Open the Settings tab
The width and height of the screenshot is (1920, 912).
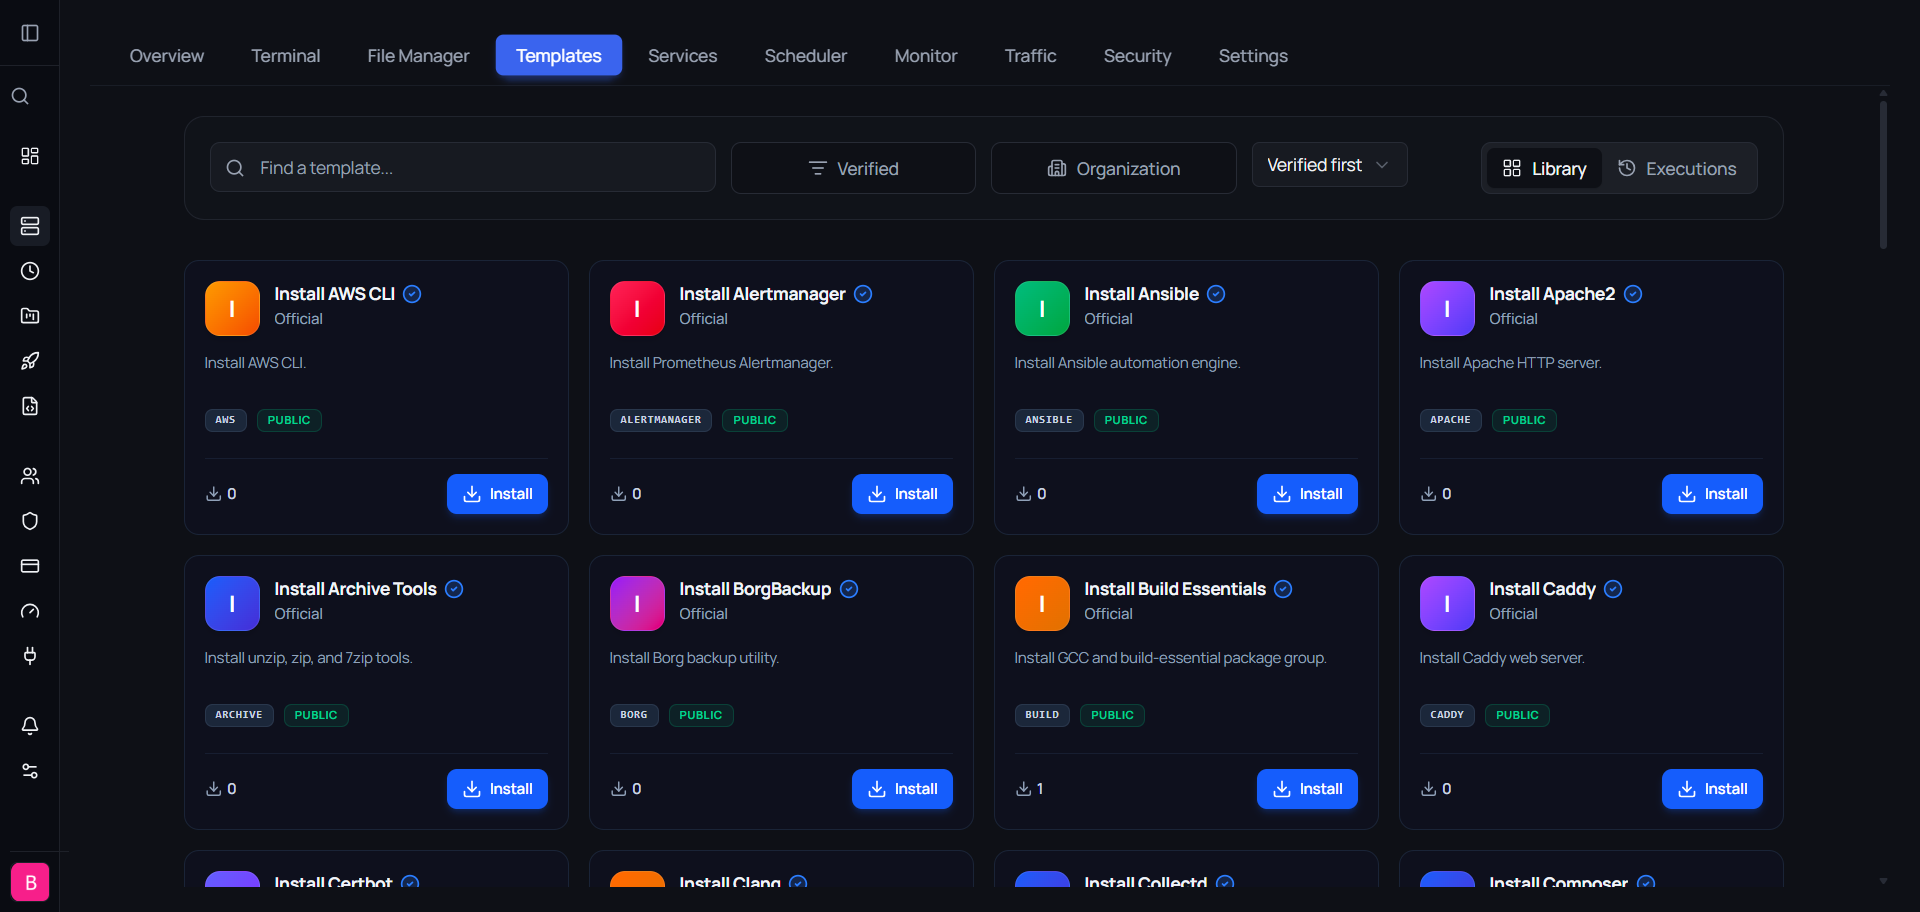point(1253,56)
